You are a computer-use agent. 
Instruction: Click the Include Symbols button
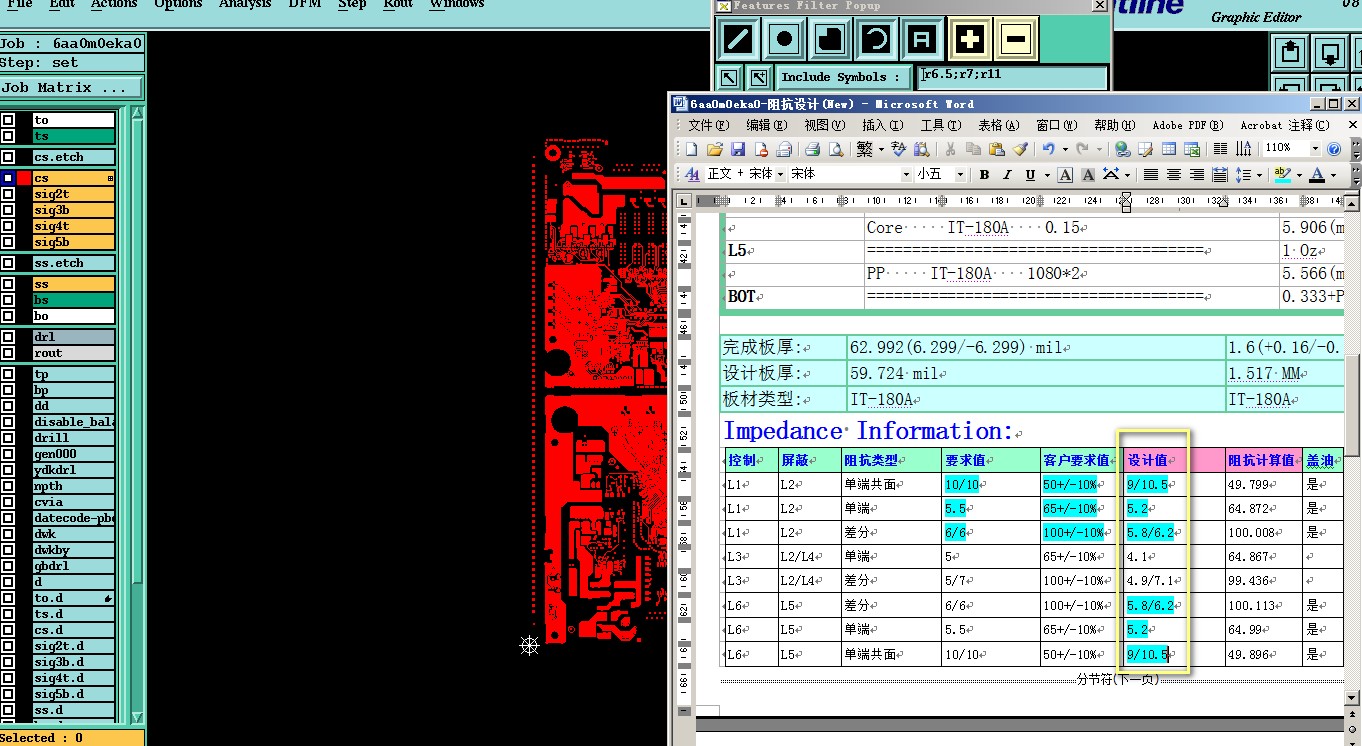(842, 77)
